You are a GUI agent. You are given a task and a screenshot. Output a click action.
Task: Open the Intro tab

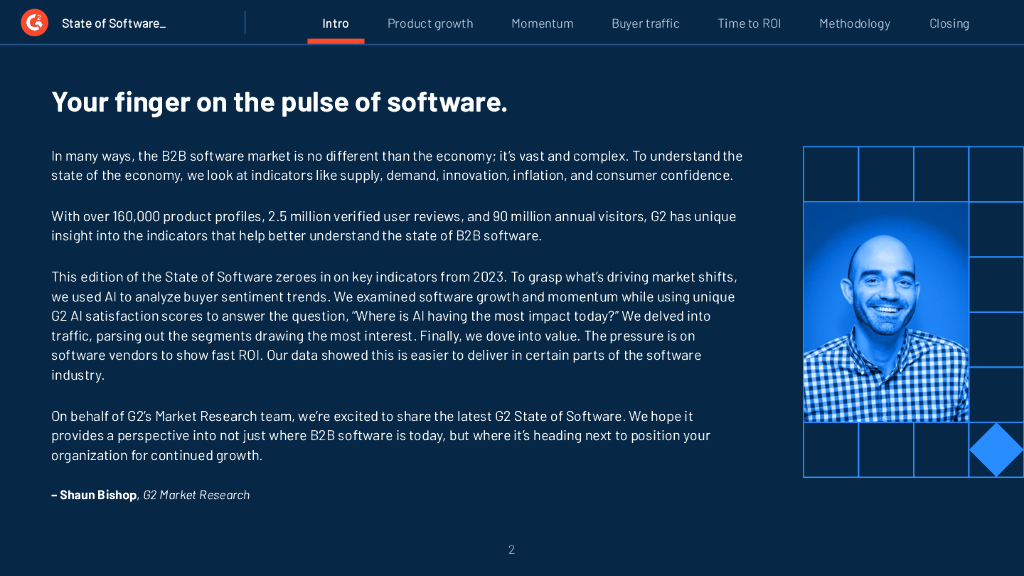(x=336, y=23)
